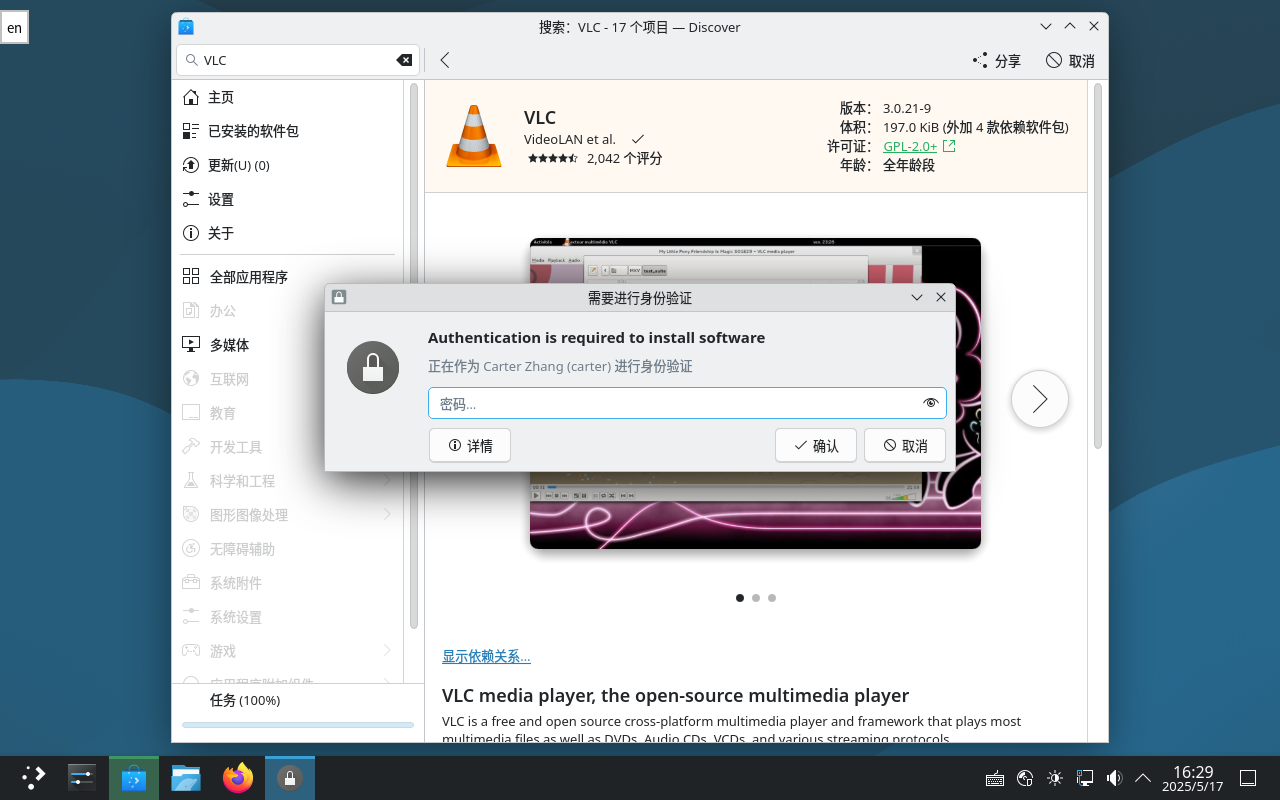Click the globe icon in system tray
The image size is (1280, 800).
pyautogui.click(x=1024, y=778)
